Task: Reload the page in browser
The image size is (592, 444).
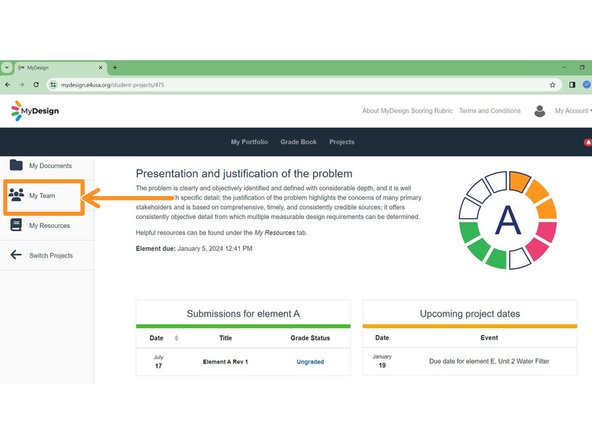Action: 36,85
